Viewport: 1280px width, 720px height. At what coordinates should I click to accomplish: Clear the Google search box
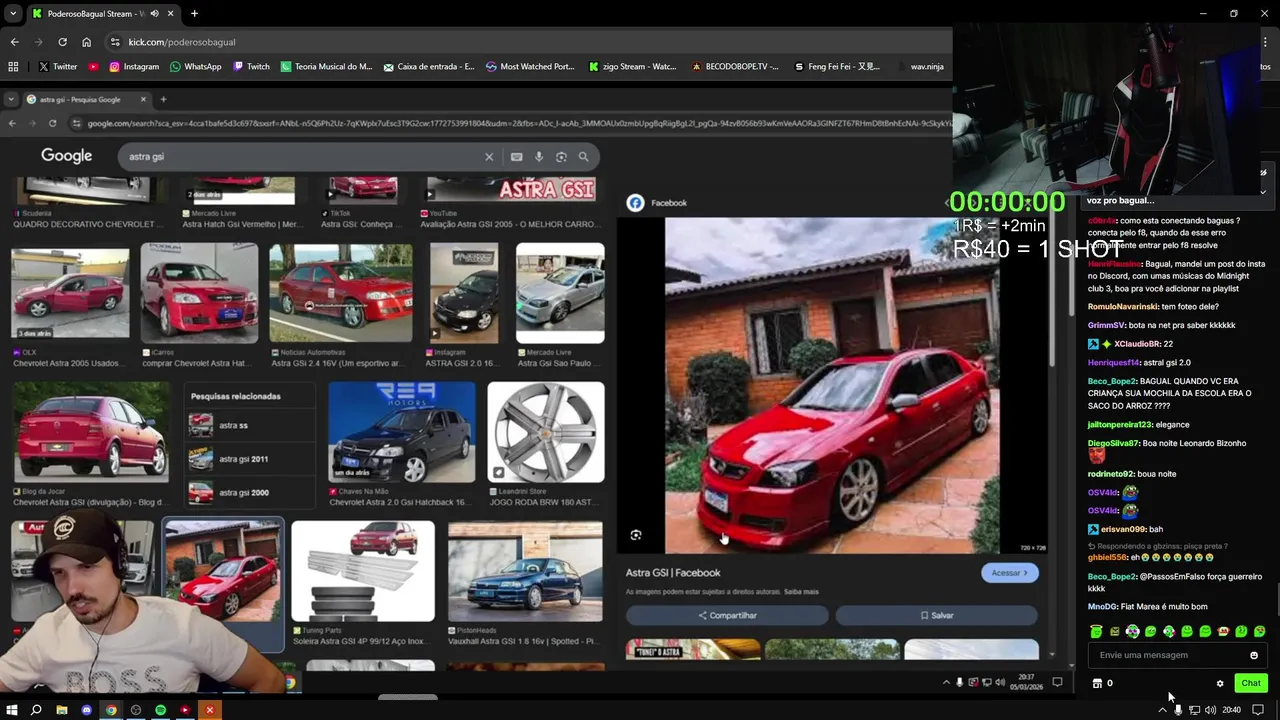[x=489, y=157]
